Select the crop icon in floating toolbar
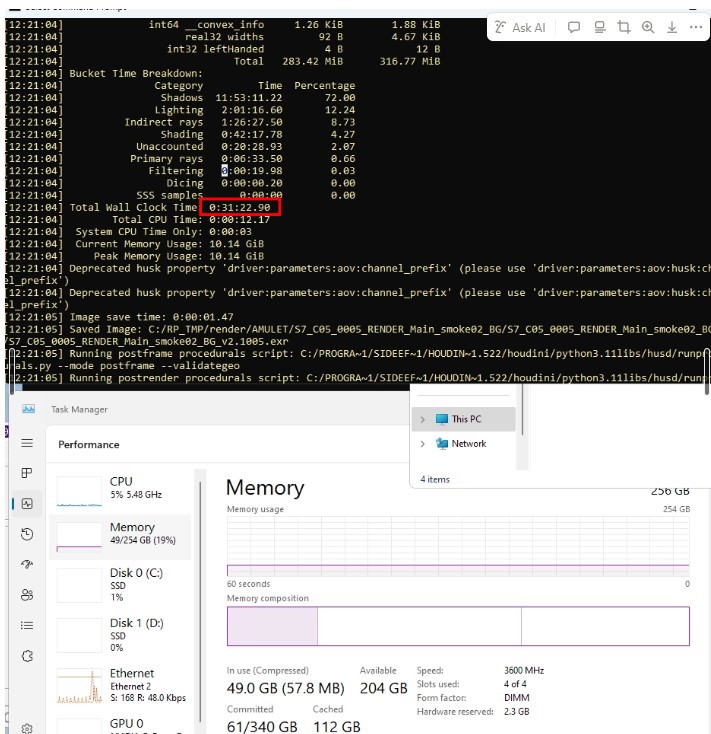The height and width of the screenshot is (734, 711). point(624,28)
